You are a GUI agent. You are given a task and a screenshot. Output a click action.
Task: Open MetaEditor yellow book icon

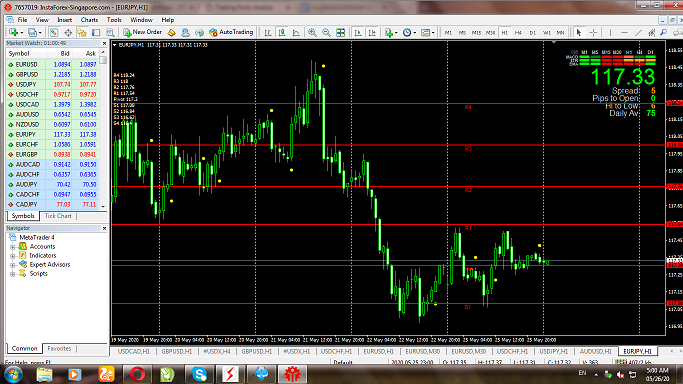coord(171,32)
